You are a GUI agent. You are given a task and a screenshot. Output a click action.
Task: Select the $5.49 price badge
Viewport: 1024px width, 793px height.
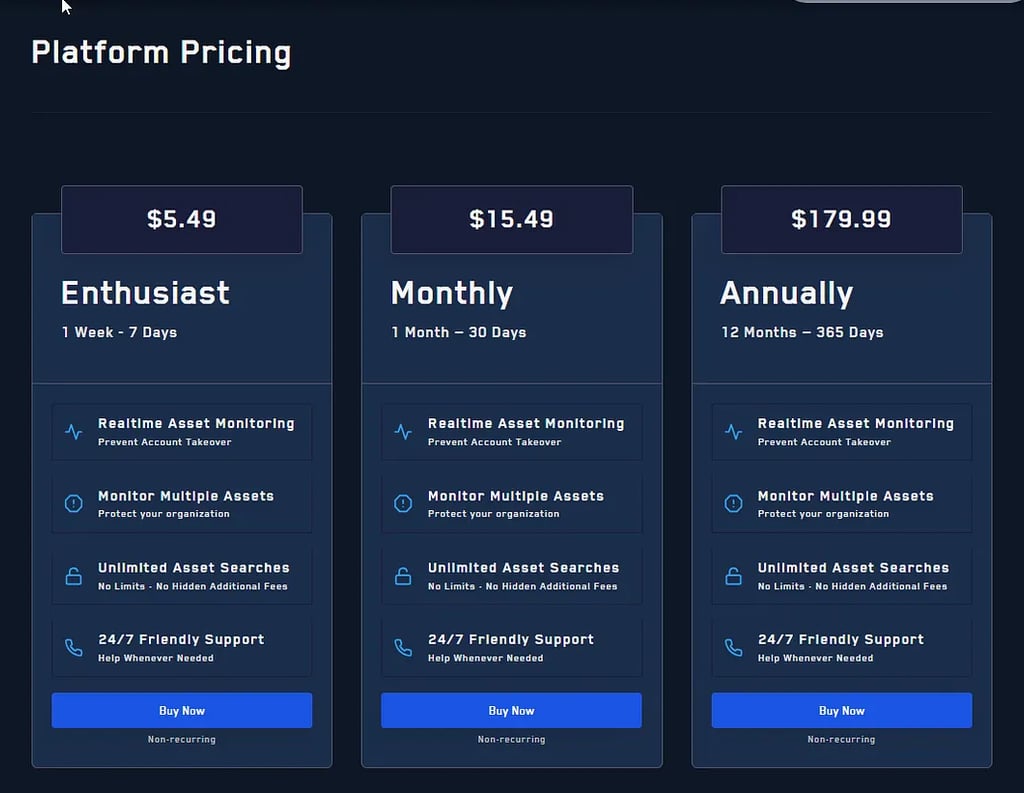click(182, 219)
